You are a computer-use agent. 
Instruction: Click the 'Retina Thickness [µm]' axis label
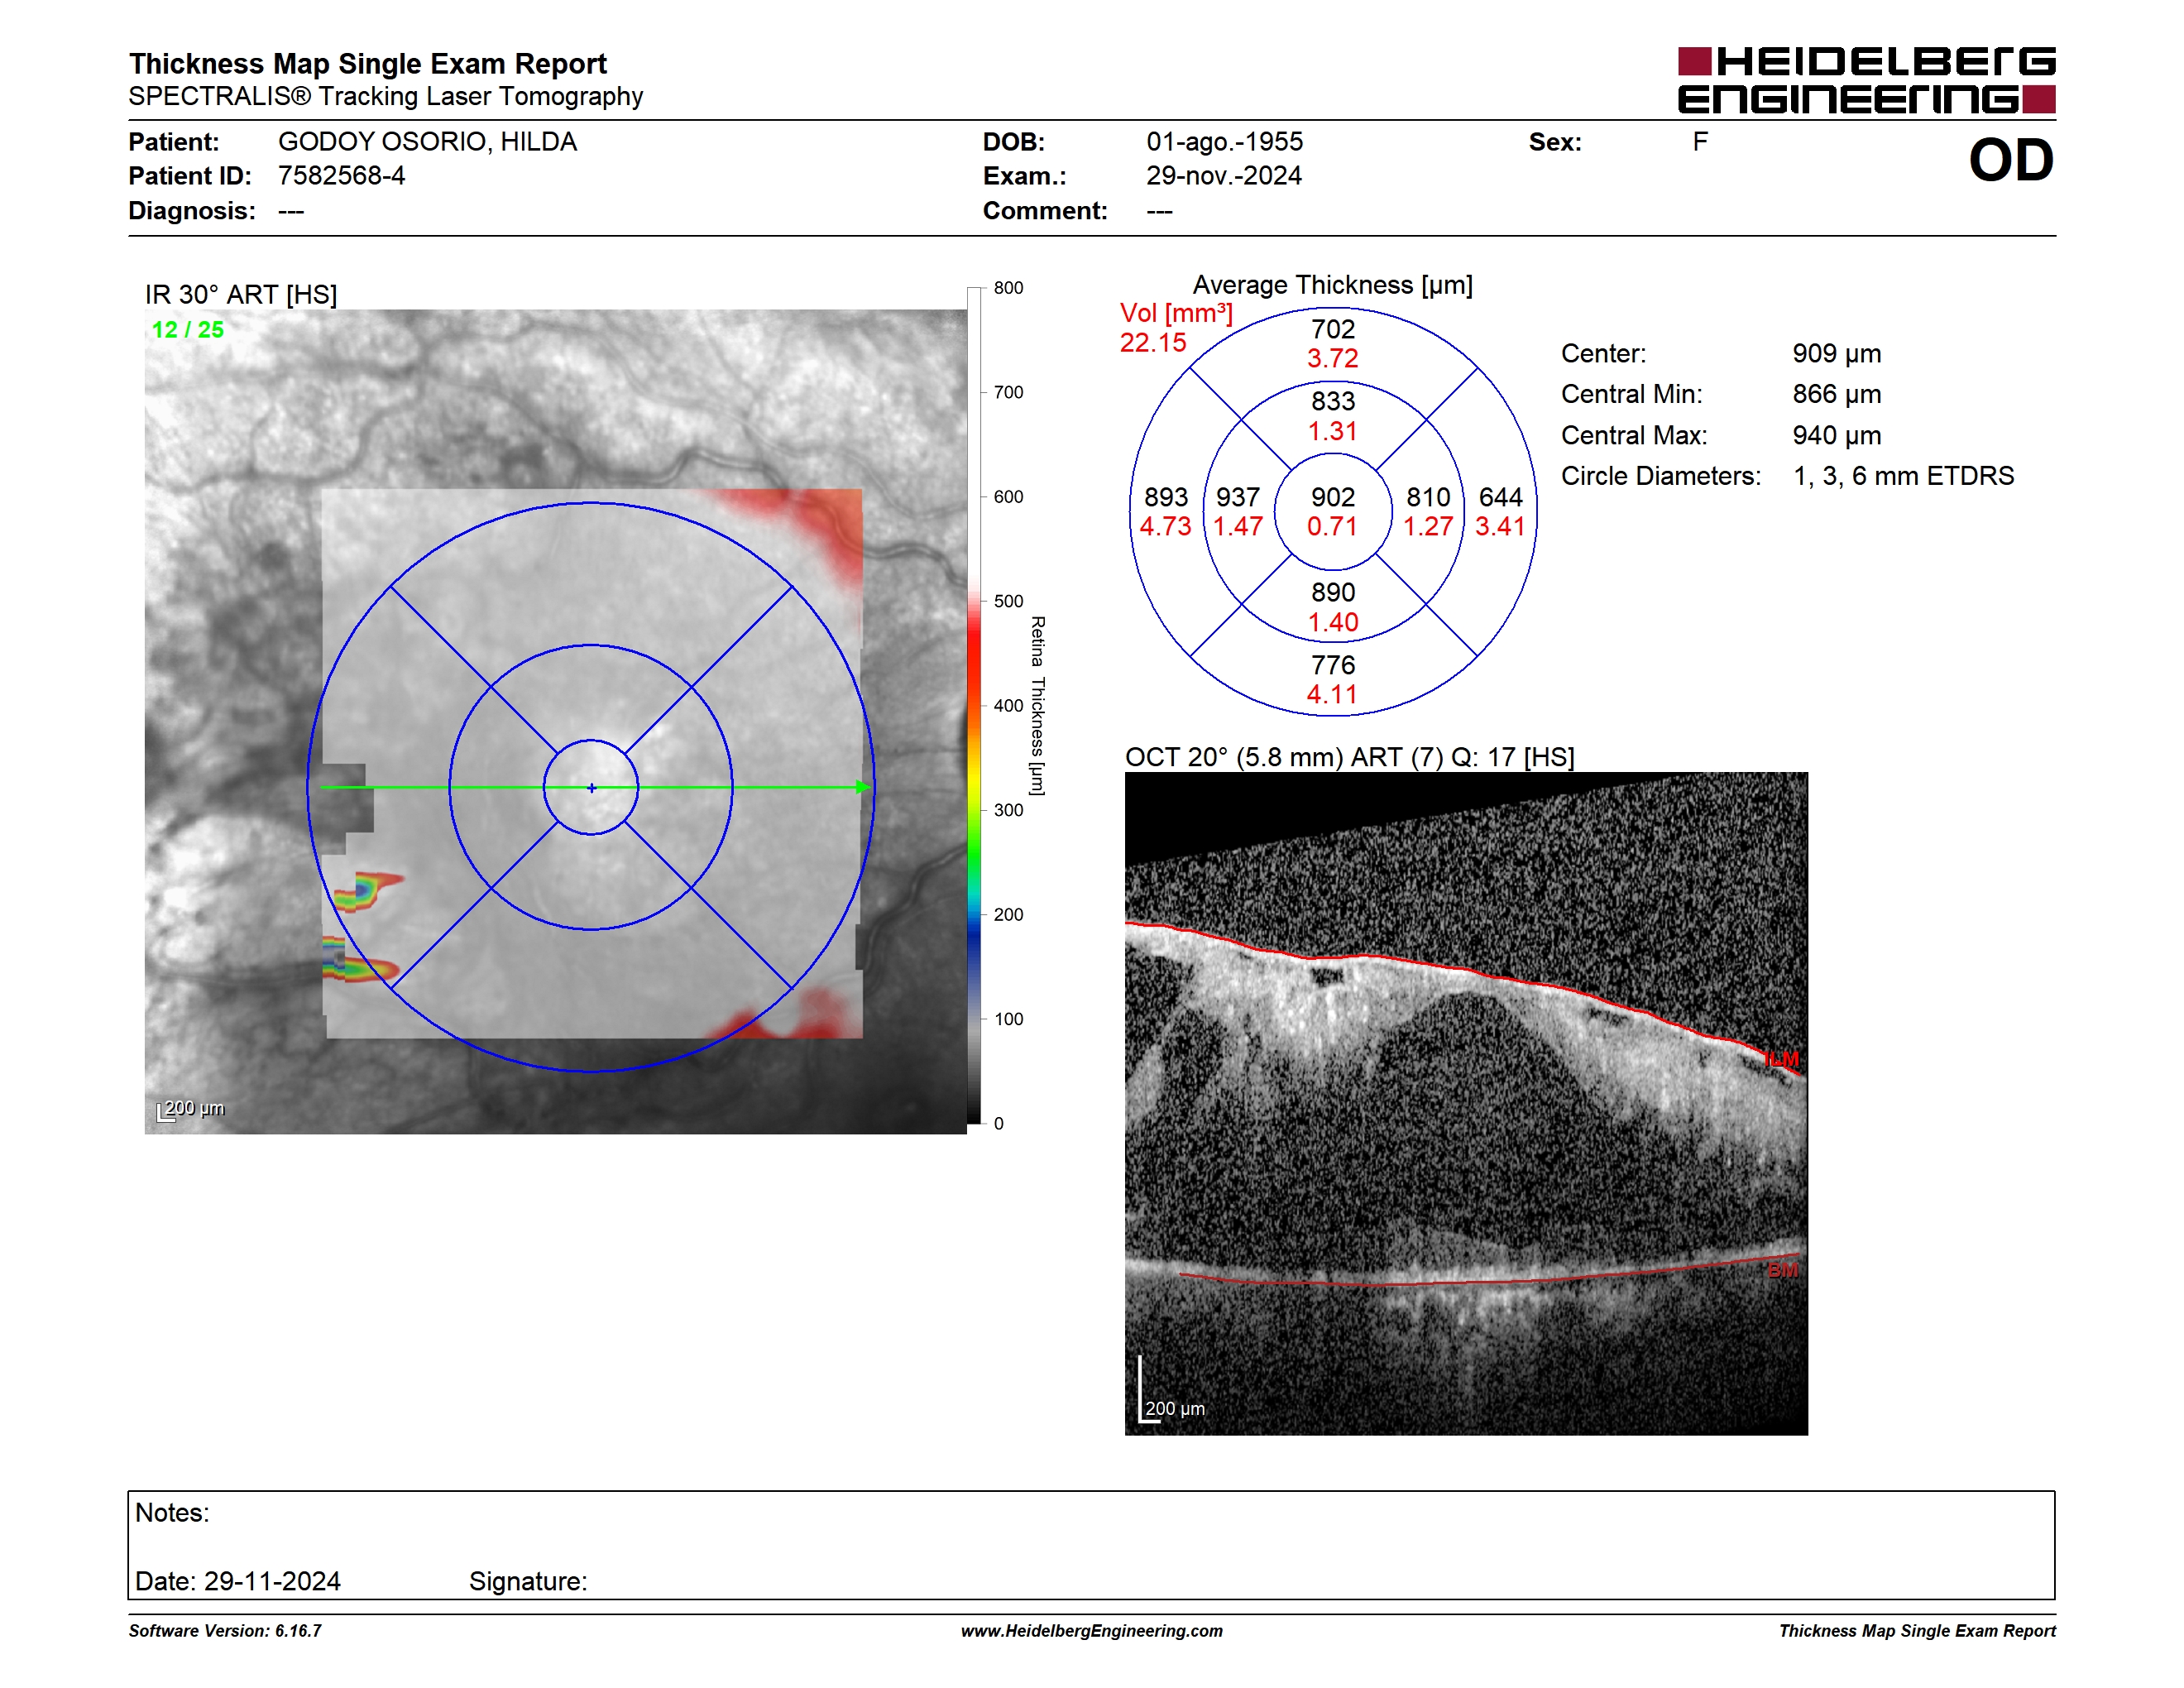tap(1038, 706)
